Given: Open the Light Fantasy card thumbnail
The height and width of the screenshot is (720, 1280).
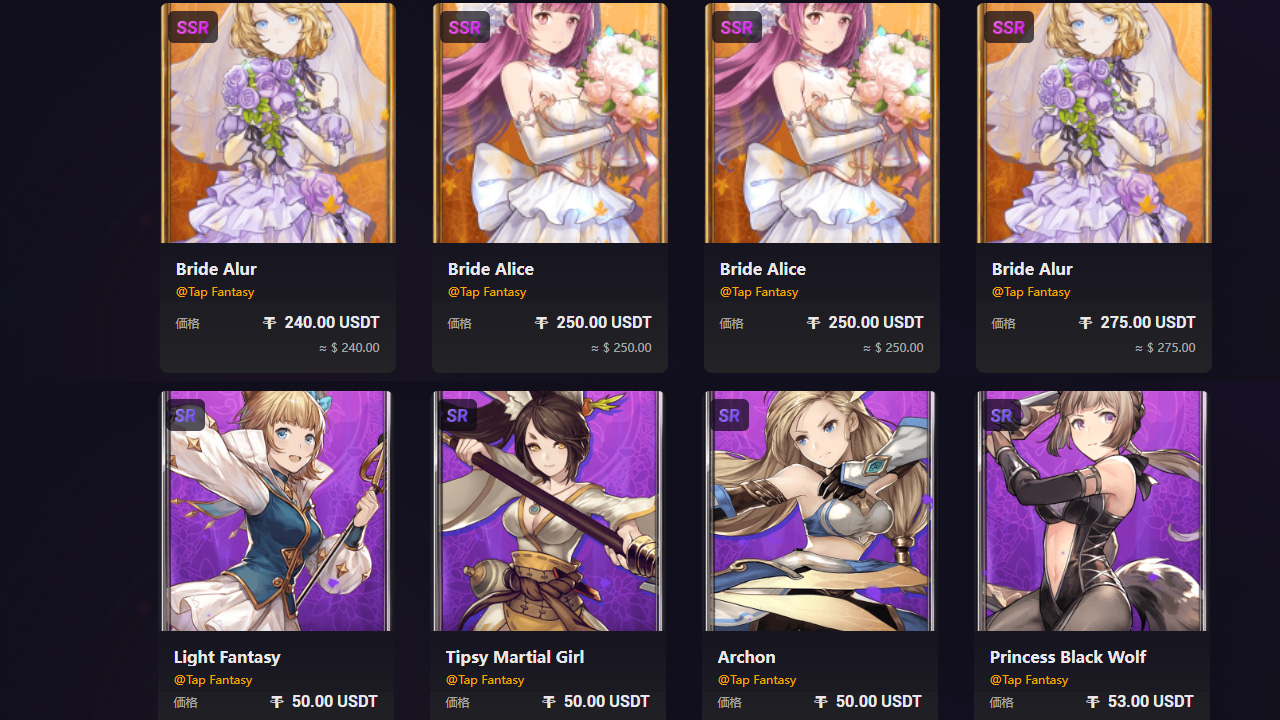Looking at the screenshot, I should 275,511.
